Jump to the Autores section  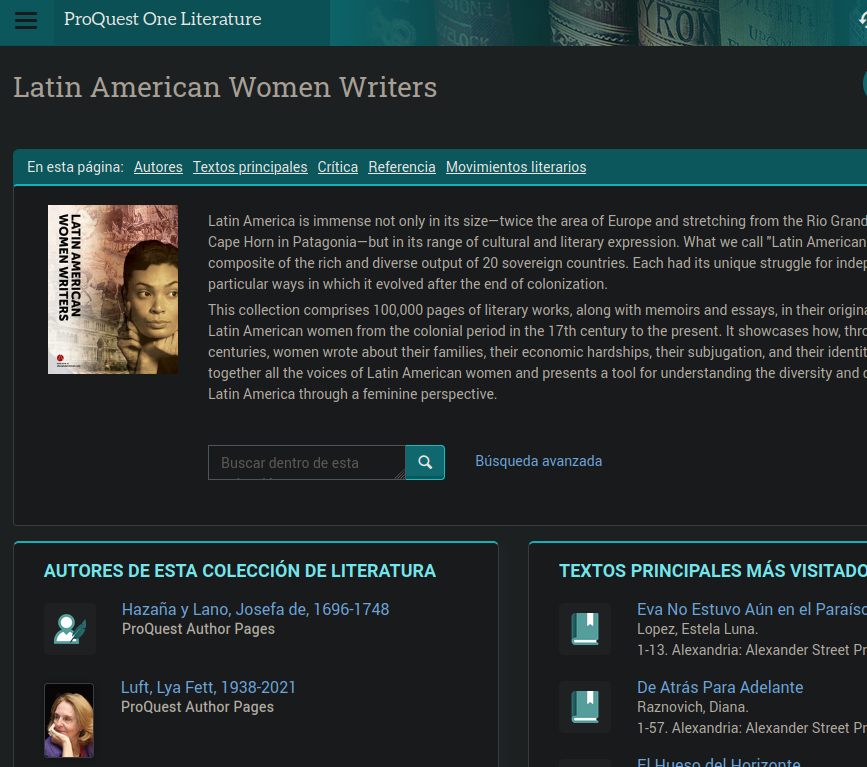[158, 167]
